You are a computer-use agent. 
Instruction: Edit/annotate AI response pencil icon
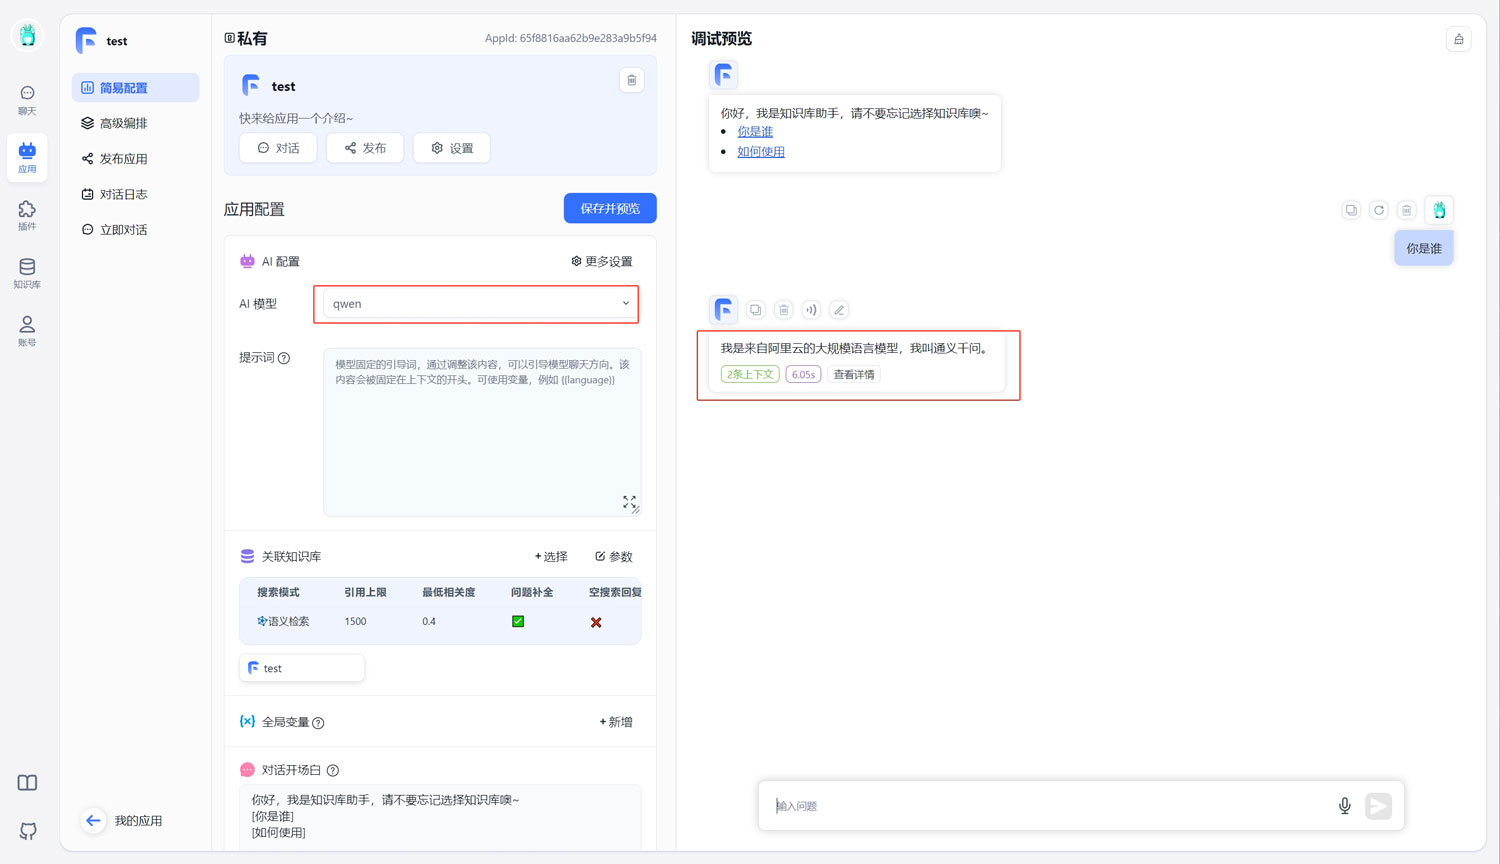839,310
